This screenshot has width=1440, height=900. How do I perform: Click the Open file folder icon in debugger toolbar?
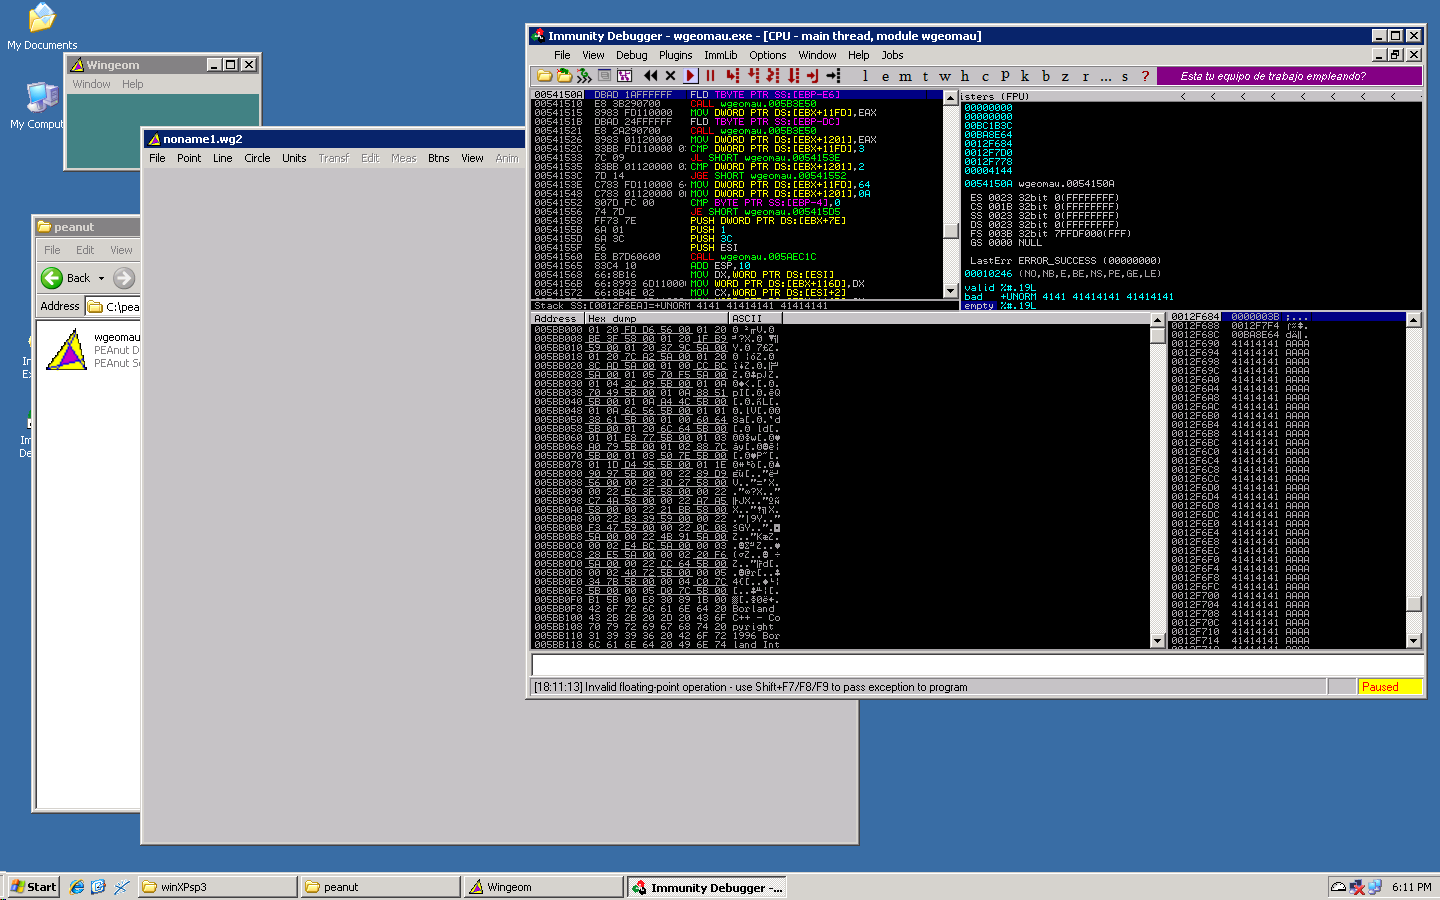click(x=544, y=76)
